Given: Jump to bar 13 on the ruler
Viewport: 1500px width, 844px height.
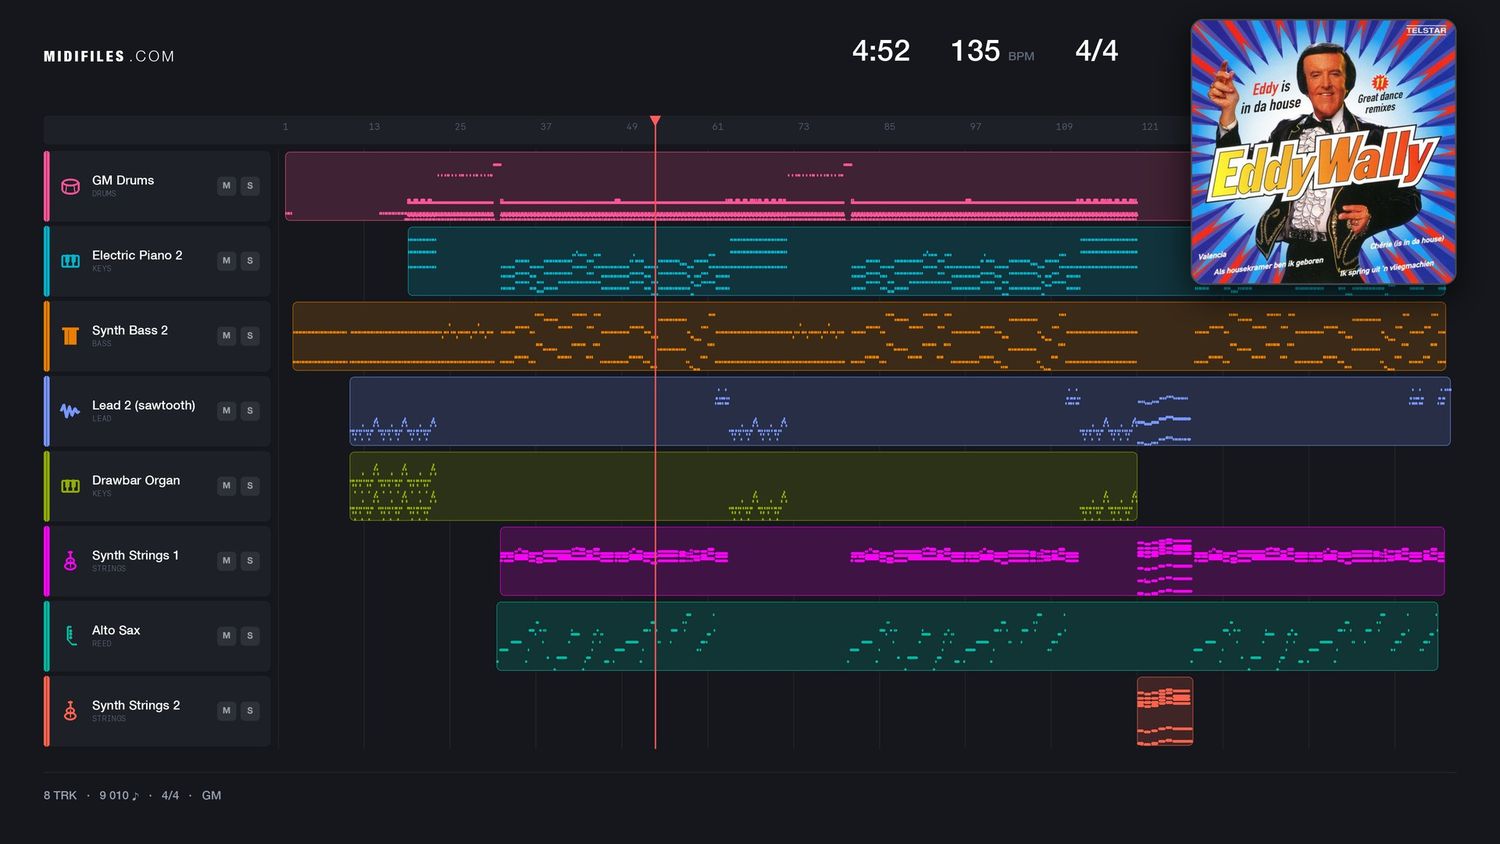Looking at the screenshot, I should (374, 127).
